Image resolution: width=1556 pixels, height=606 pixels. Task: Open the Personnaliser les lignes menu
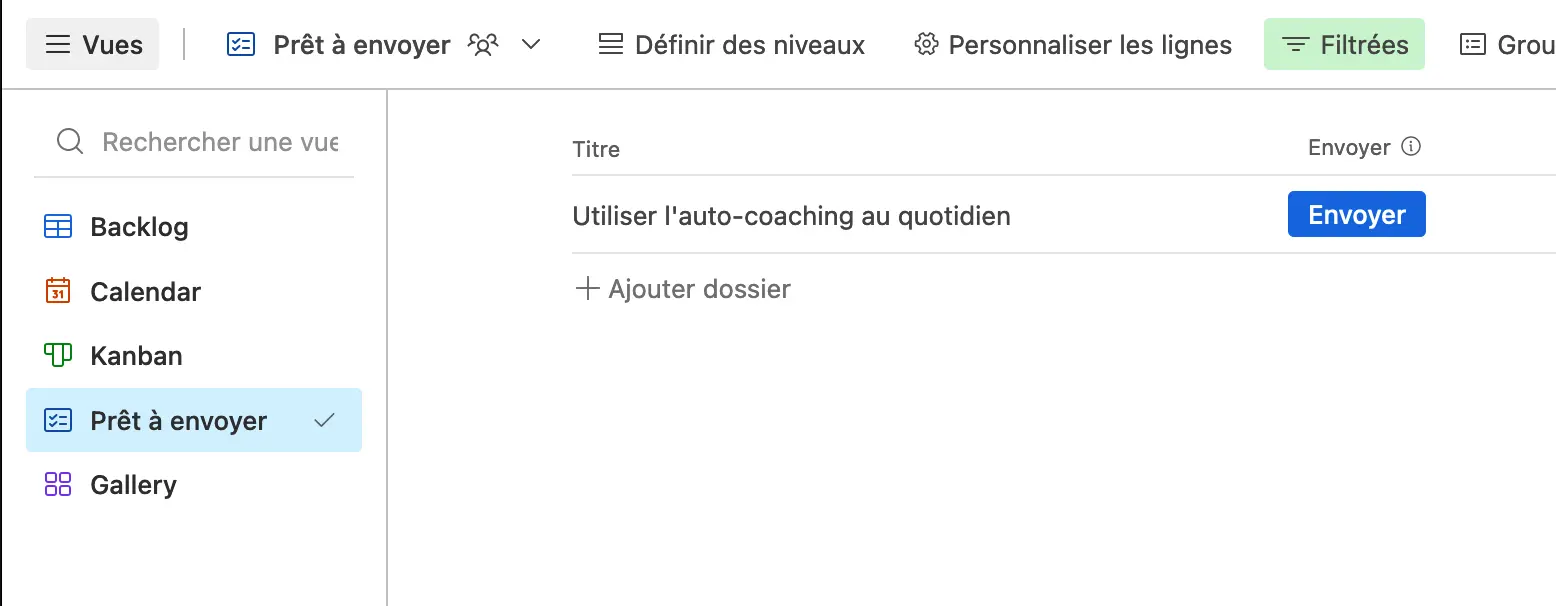(1073, 45)
